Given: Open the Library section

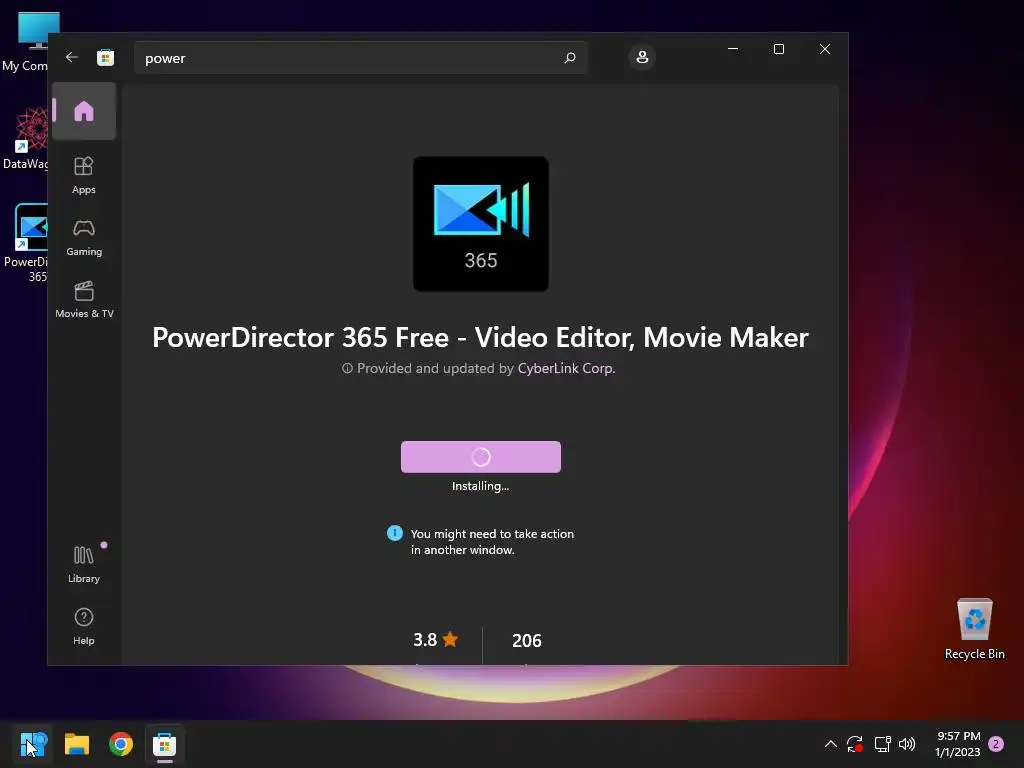Looking at the screenshot, I should tap(84, 564).
